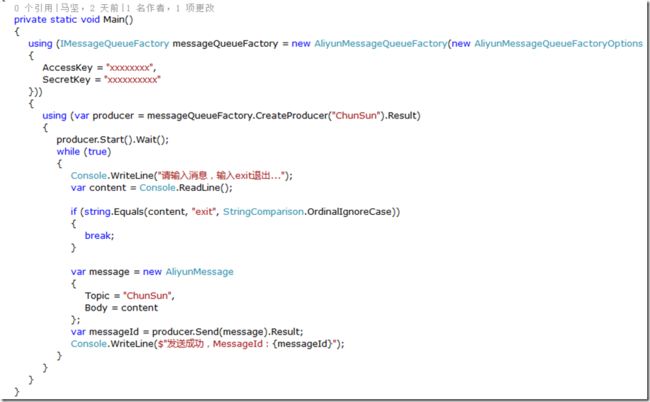
Task: Click the "请输入消息，输入exit退出..." prompt string
Action: click(223, 176)
